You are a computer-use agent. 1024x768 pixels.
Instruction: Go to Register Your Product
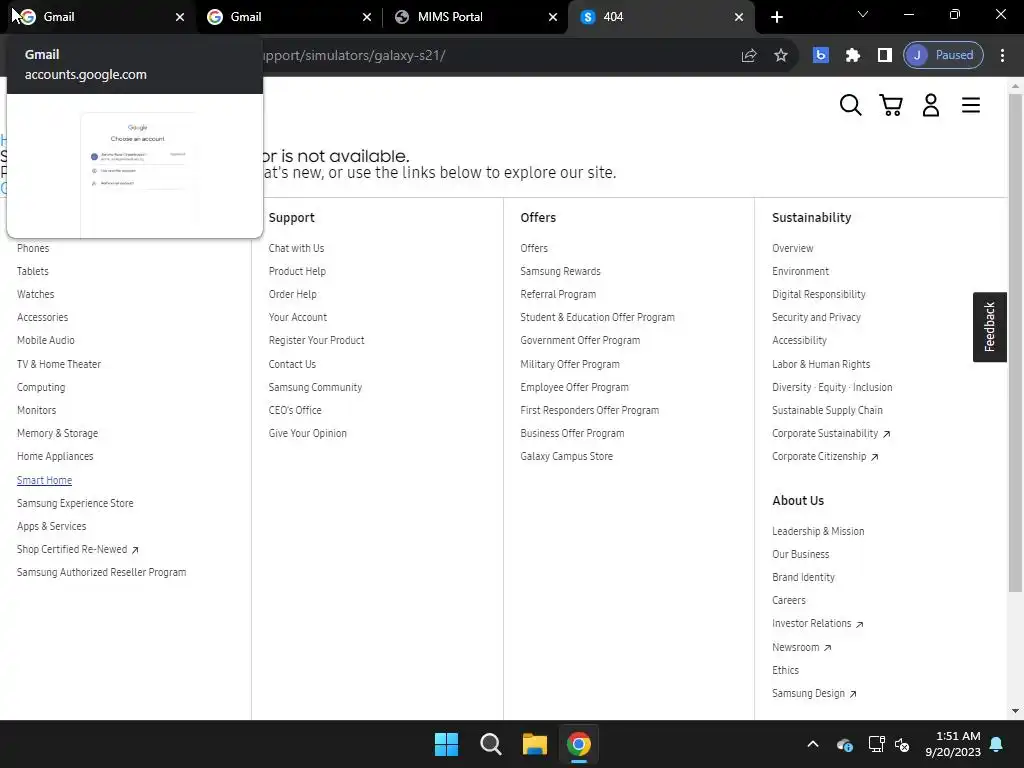(x=316, y=340)
